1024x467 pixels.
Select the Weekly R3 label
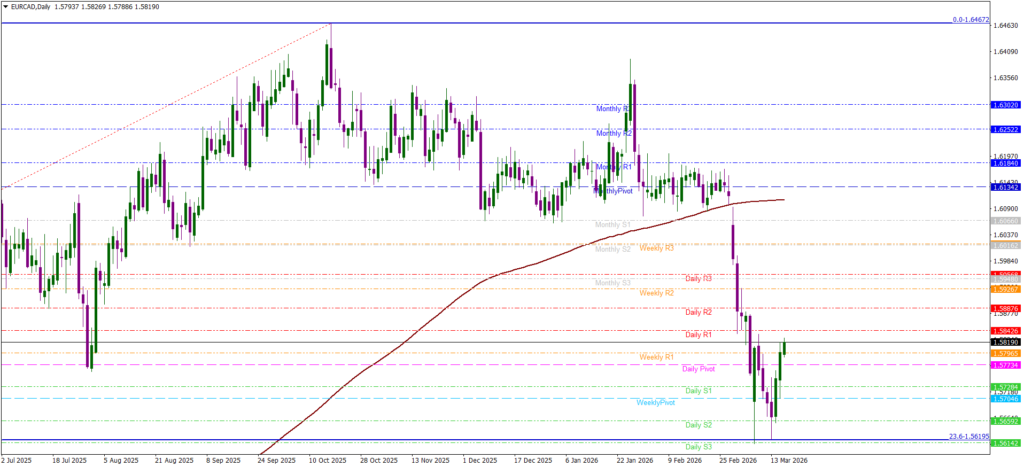(x=657, y=248)
